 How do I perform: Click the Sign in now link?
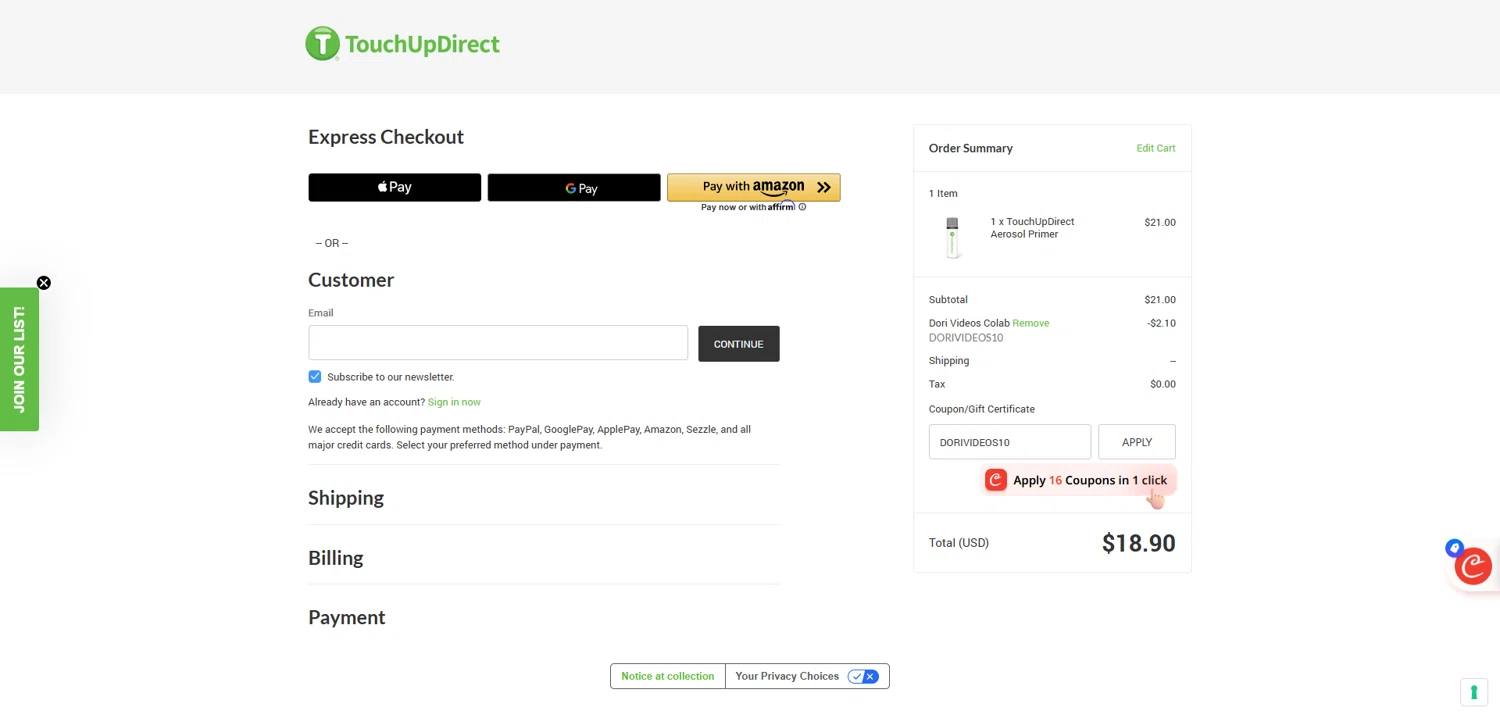454,402
